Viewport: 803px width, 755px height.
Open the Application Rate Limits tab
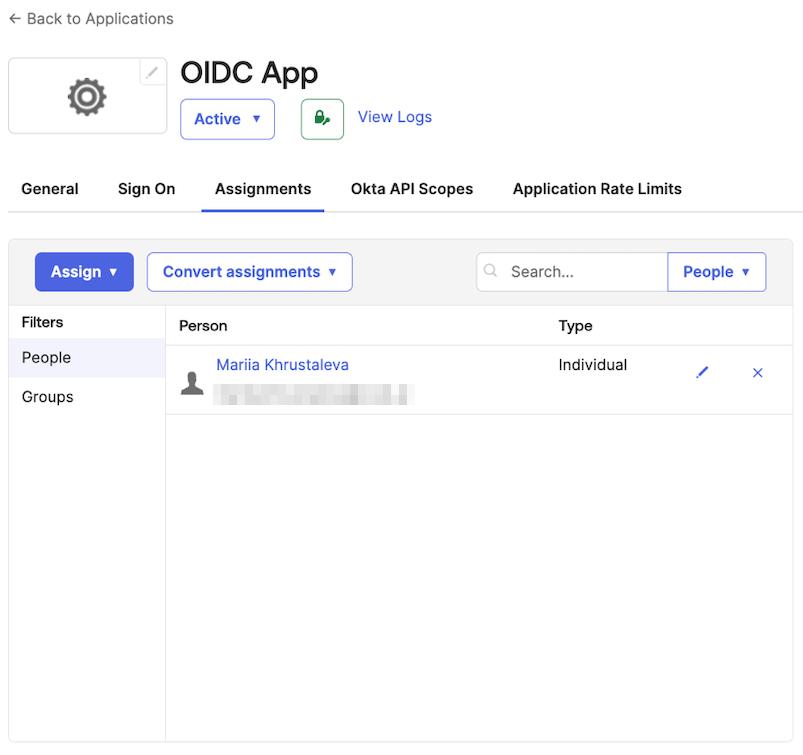(x=597, y=189)
